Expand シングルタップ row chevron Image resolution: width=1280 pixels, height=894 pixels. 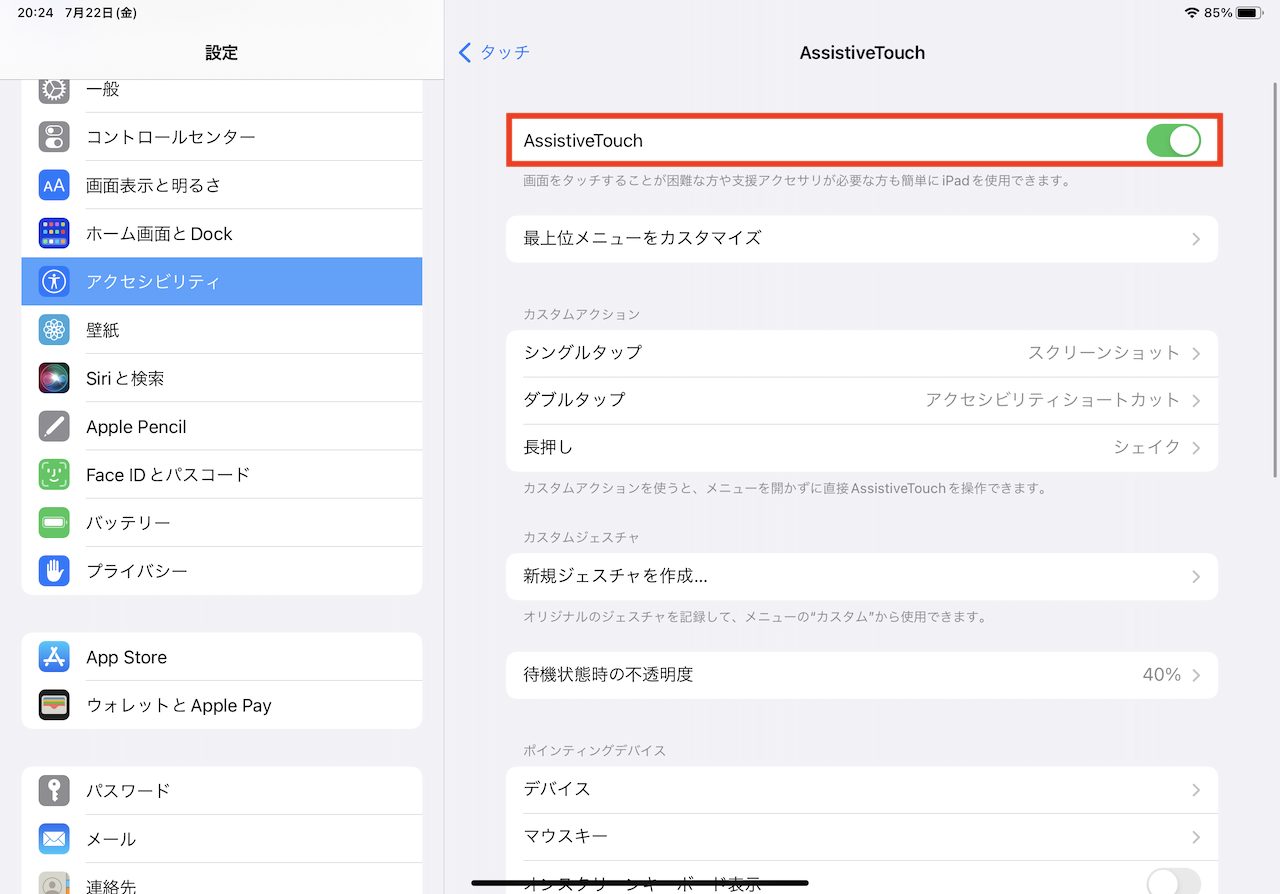tap(1196, 353)
